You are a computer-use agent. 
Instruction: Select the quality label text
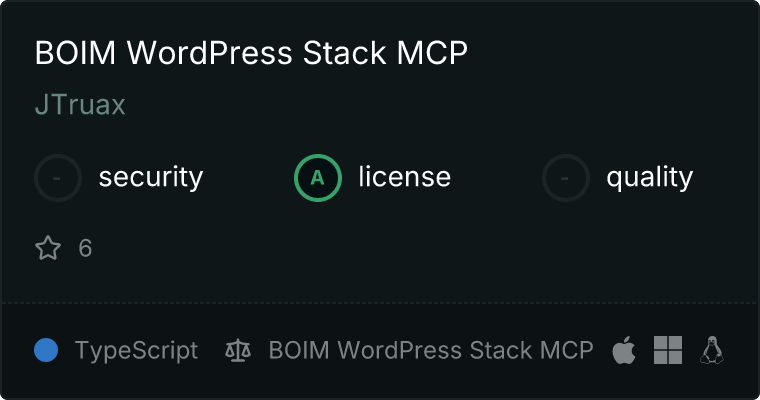649,177
